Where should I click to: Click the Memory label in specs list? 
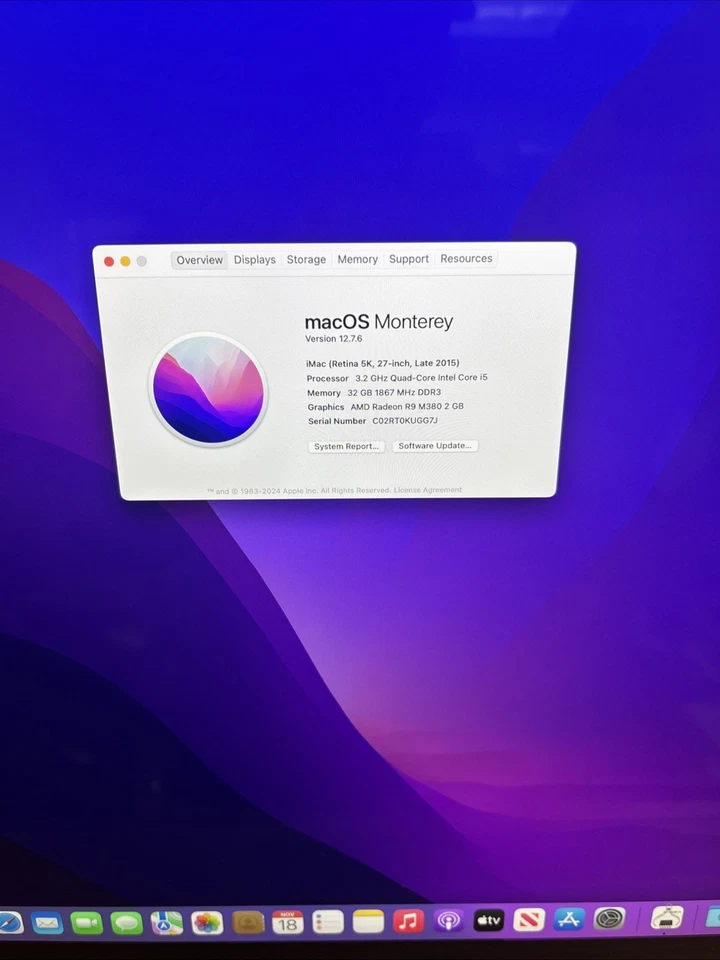pos(324,393)
